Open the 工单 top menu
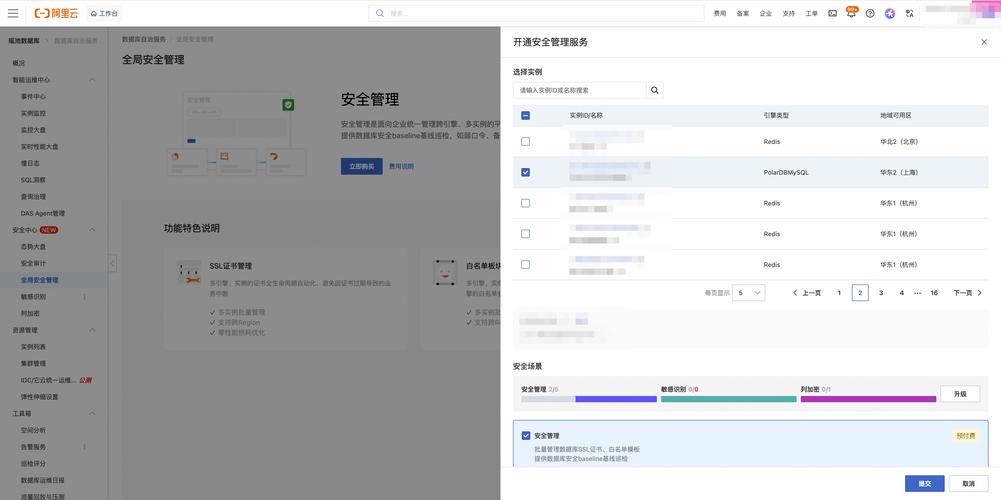The height and width of the screenshot is (500, 1001). pos(811,13)
